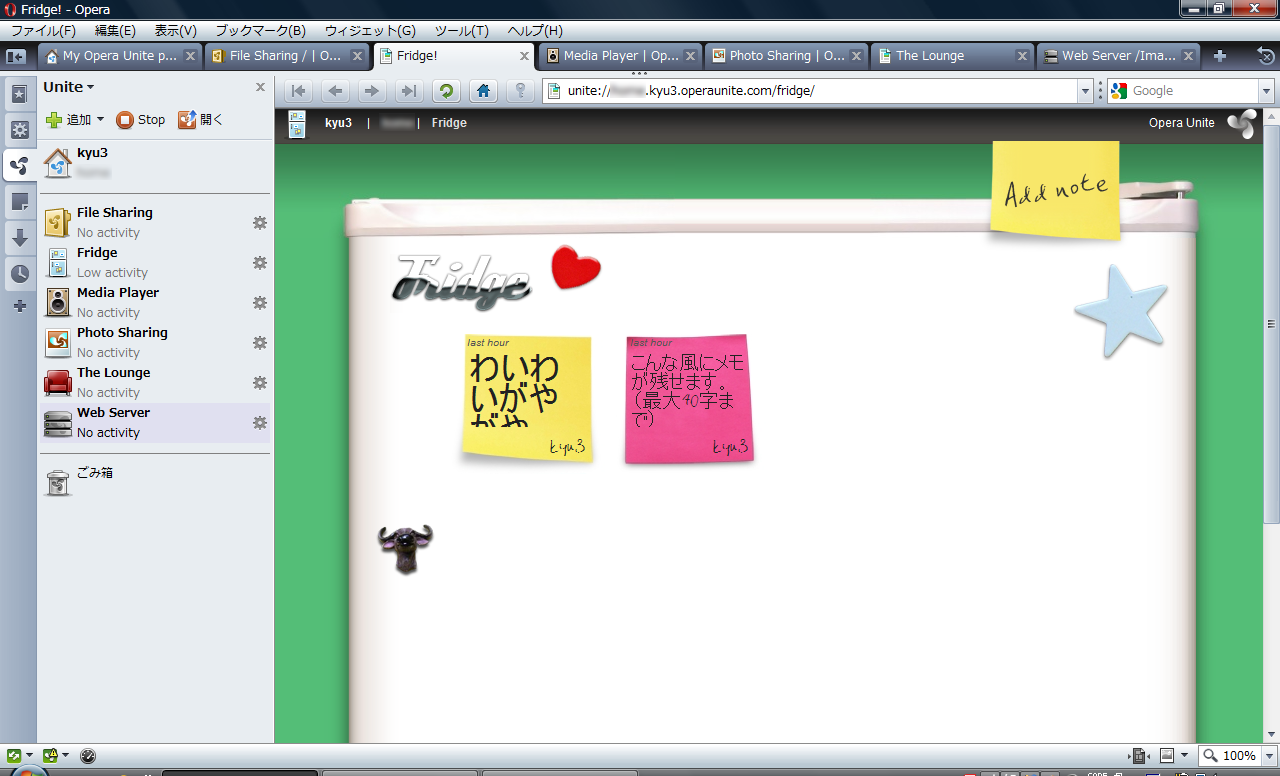Viewport: 1280px width, 776px height.
Task: Switch to My Opera Unite tab
Action: click(x=120, y=56)
